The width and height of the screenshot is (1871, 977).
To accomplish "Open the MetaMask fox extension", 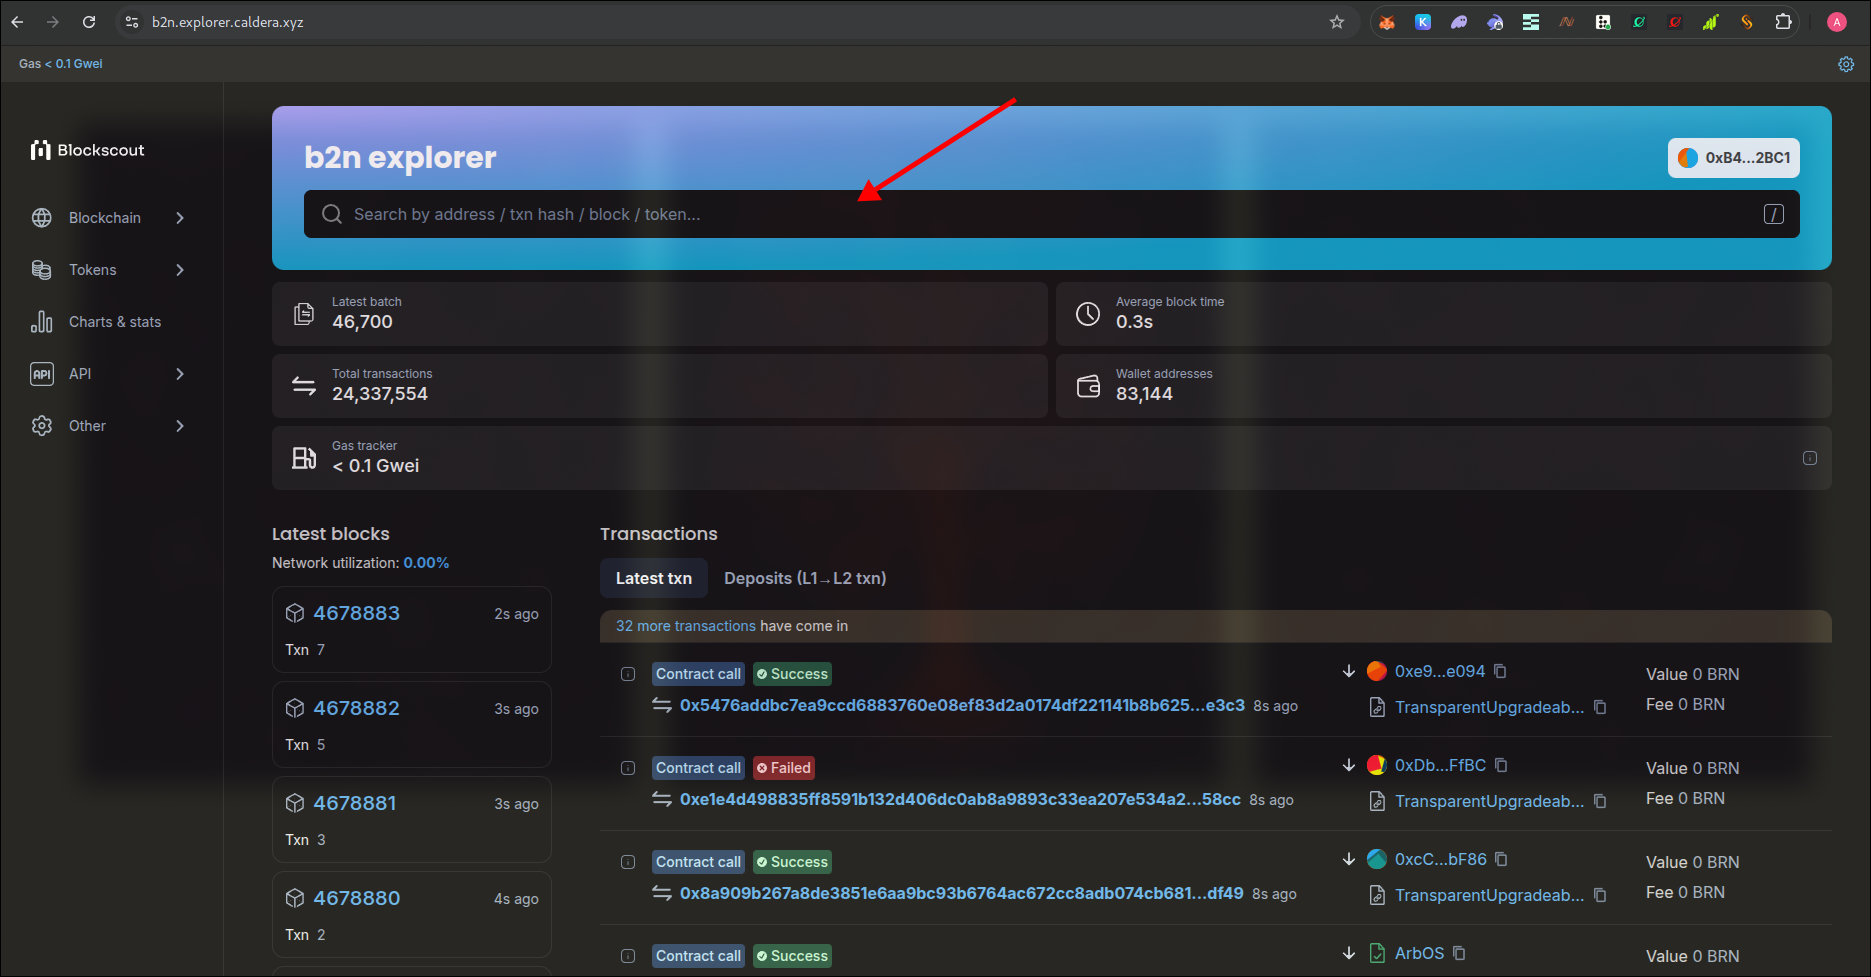I will (x=1387, y=22).
